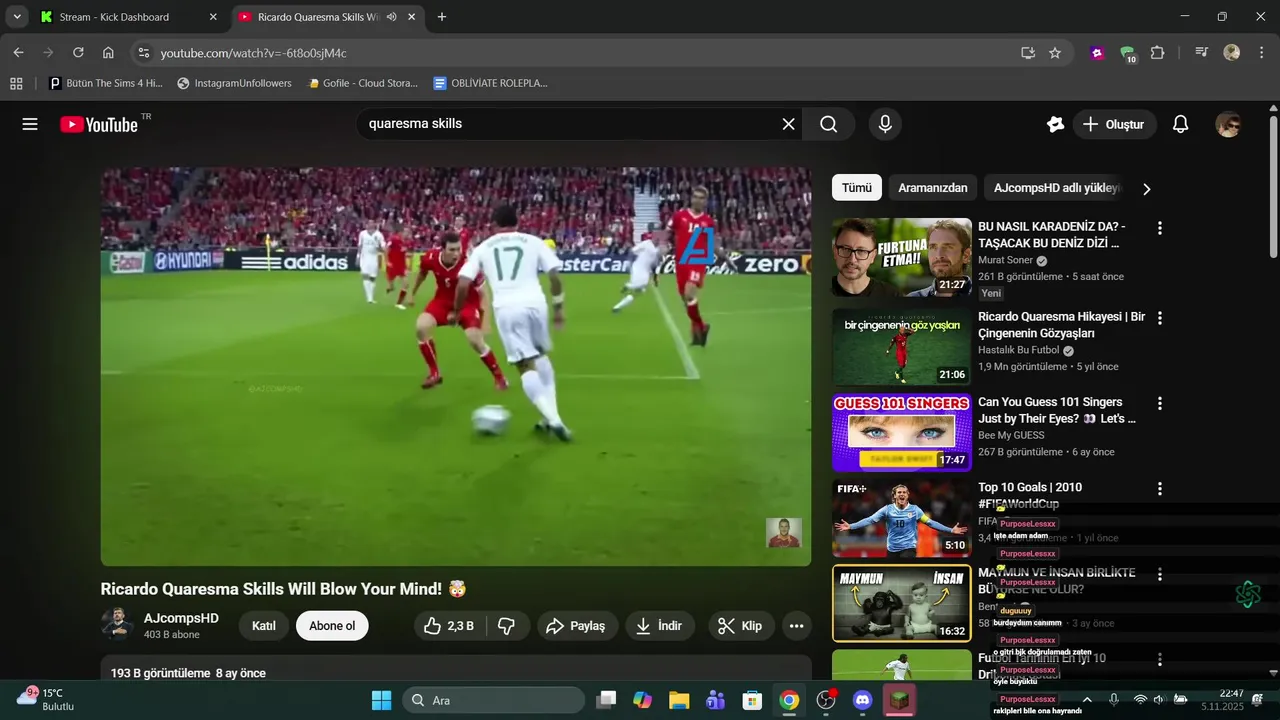Open the green extension with badge 10
Screen dimensions: 1280x720
pyautogui.click(x=1128, y=54)
